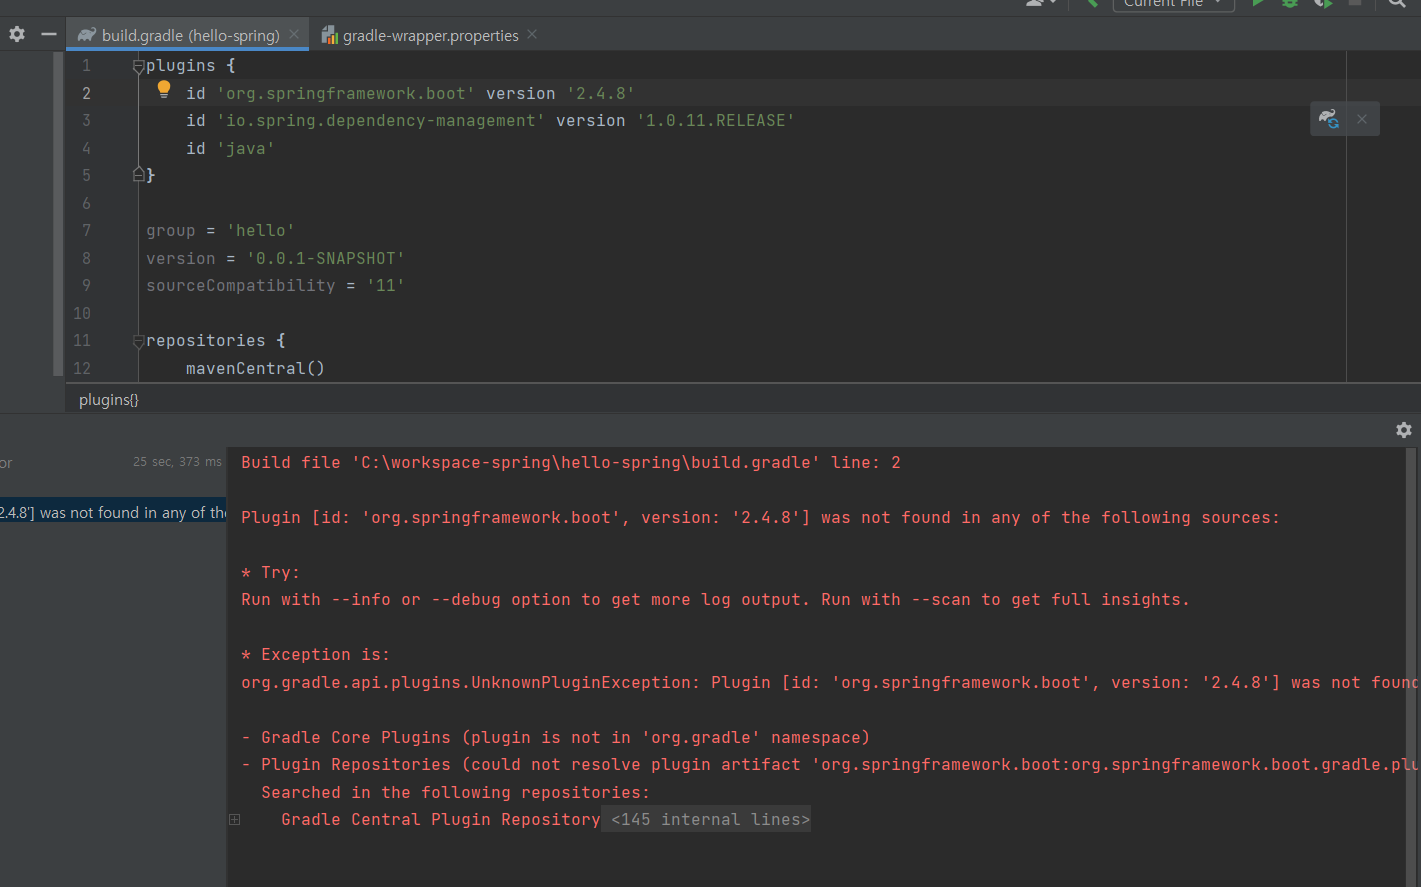Open the gradle-wrapper.properties tab
Viewport: 1421px width, 887px height.
pos(430,35)
